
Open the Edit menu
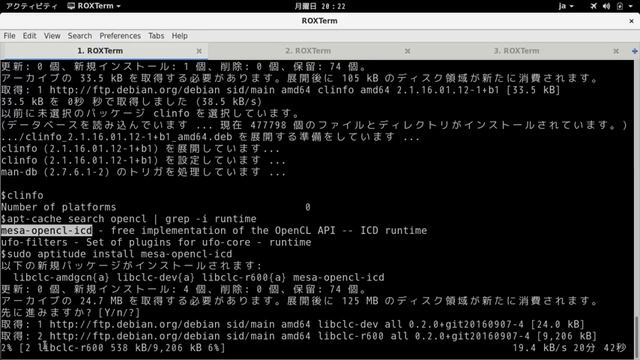29,36
